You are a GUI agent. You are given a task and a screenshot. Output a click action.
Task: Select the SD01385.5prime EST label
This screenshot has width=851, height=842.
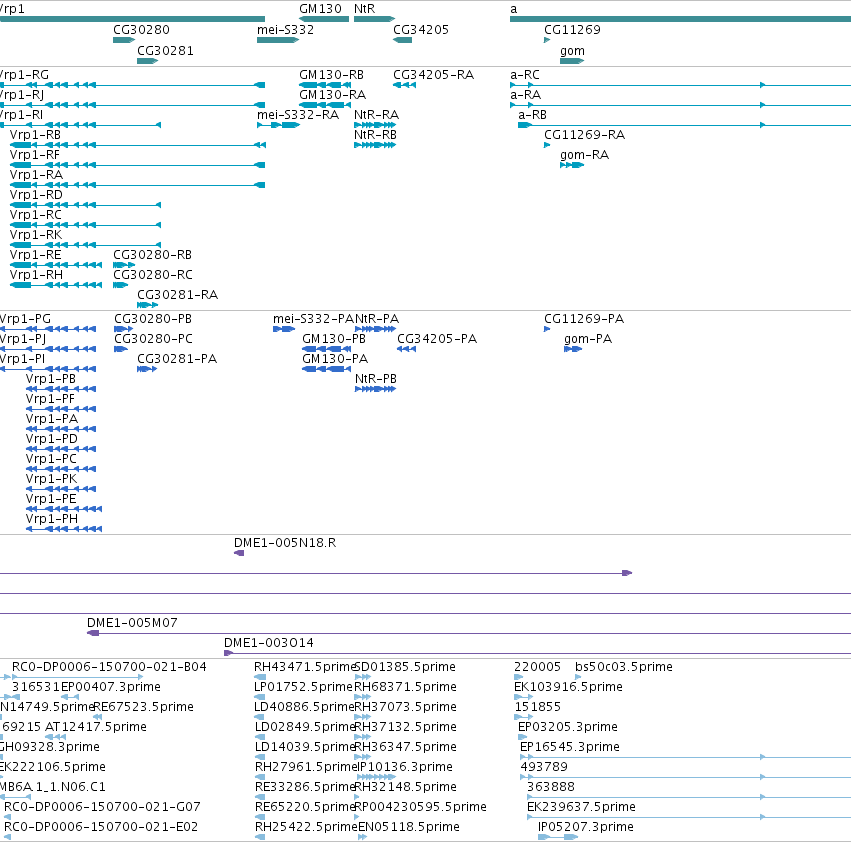click(405, 667)
